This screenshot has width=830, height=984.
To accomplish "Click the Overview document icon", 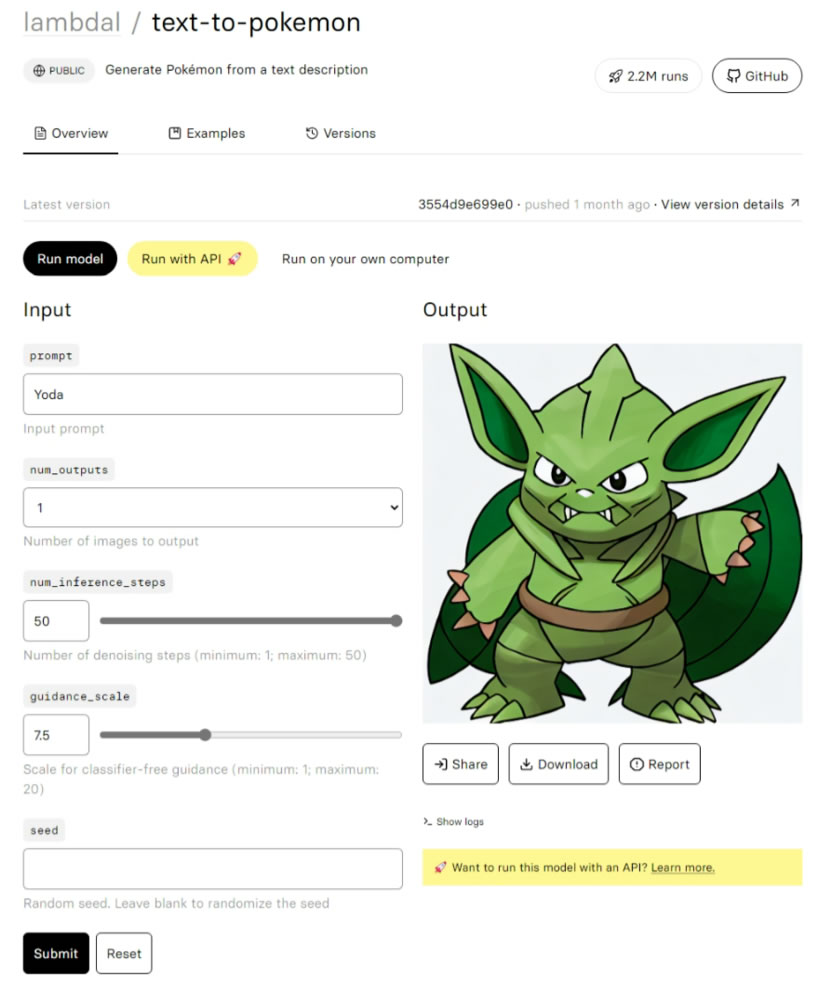I will [x=40, y=133].
